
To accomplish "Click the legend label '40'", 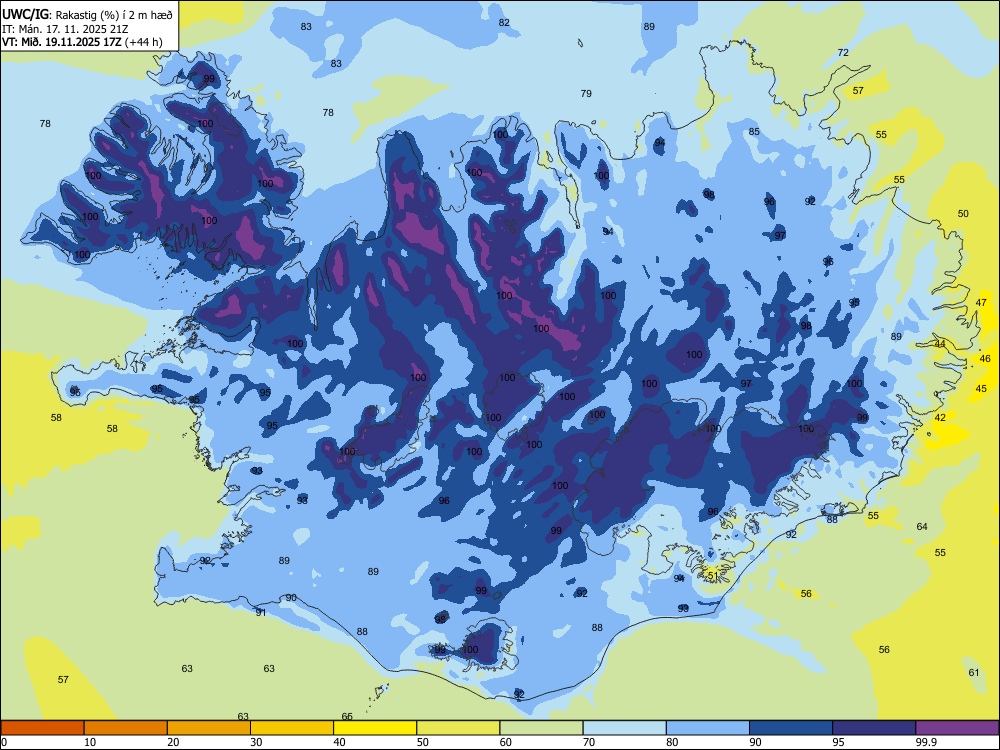I will click(x=340, y=742).
